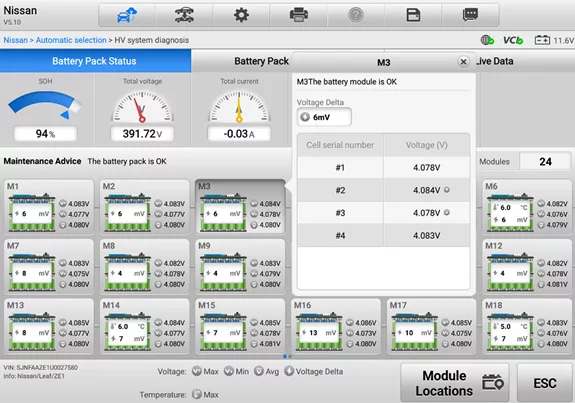Click the -0.03A total current value
The image size is (575, 403).
click(x=239, y=134)
